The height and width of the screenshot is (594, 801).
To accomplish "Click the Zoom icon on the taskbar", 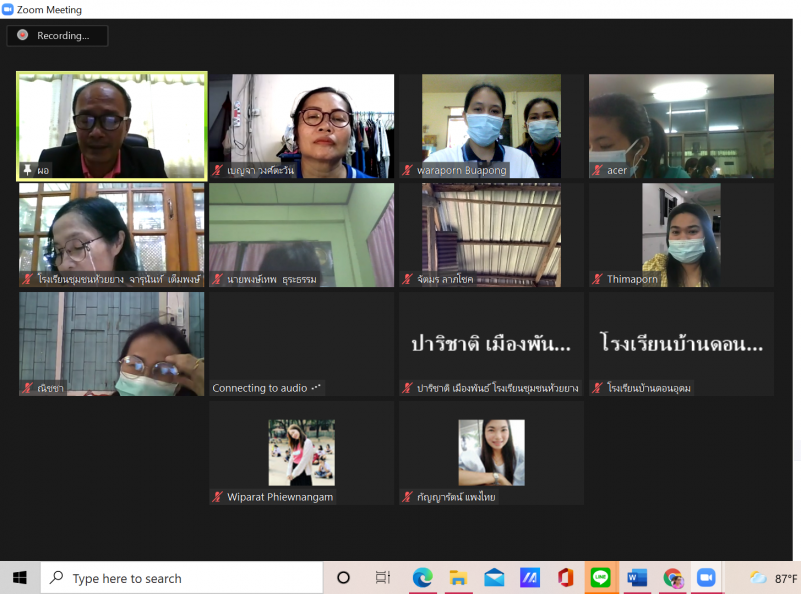I will coord(707,578).
